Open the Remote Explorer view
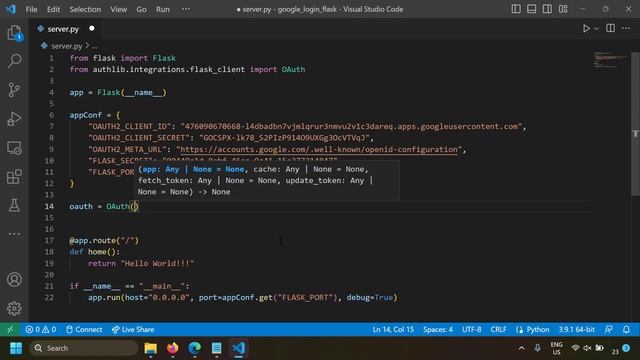The width and height of the screenshot is (640, 360). click(14, 148)
